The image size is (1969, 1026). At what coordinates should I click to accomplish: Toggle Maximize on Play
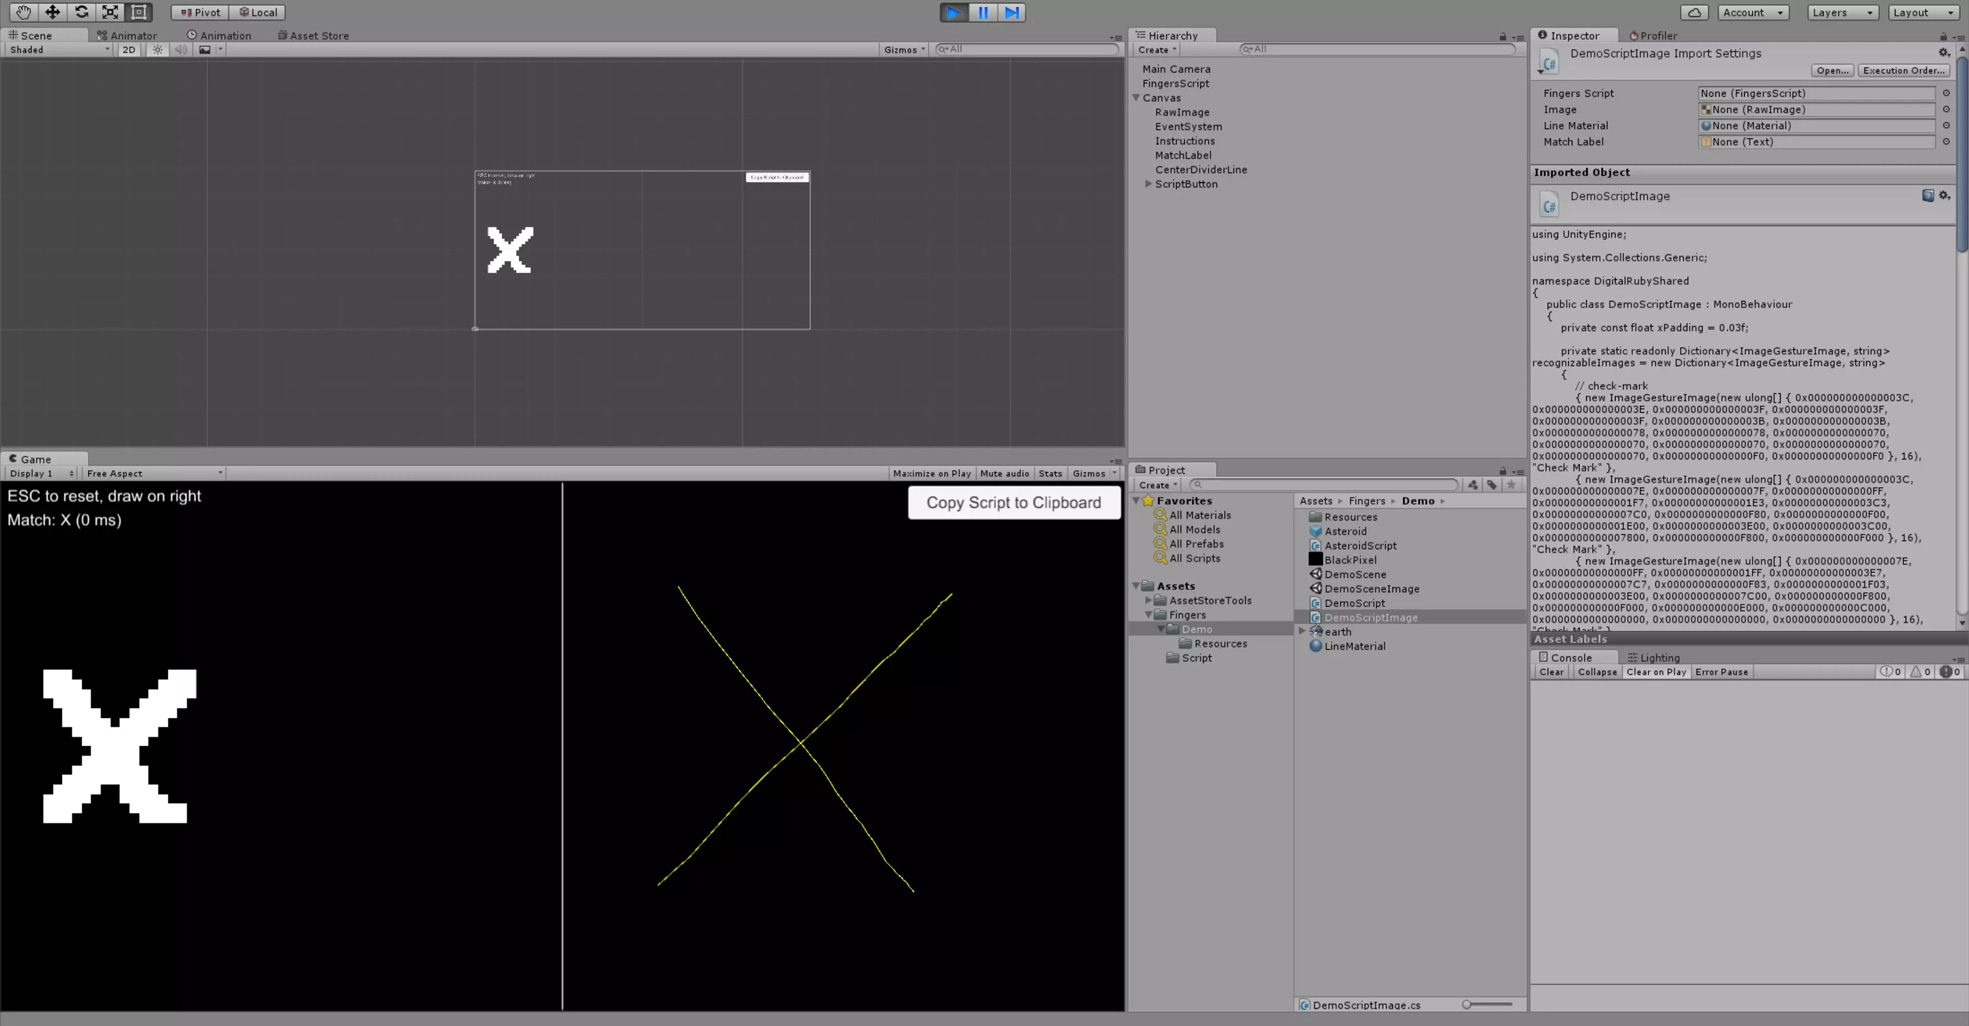click(931, 474)
